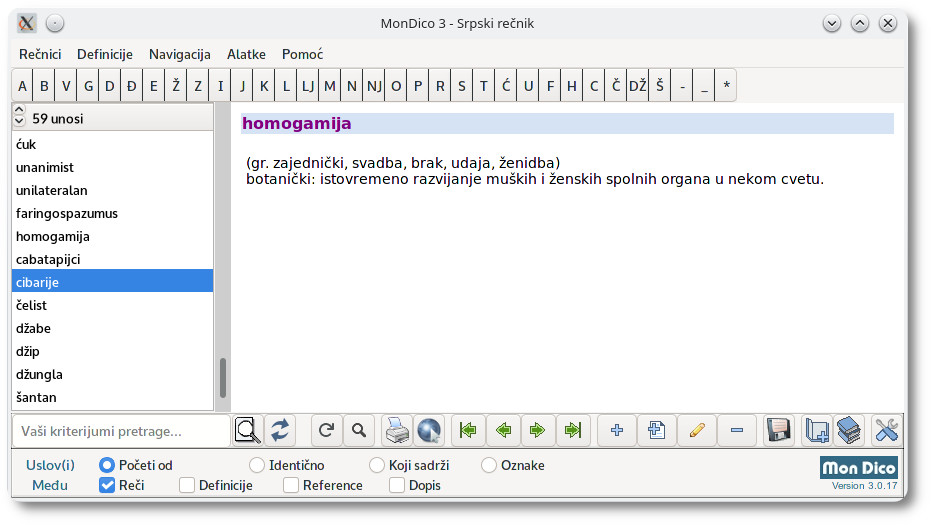Image resolution: width=931 pixels, height=525 pixels.
Task: Open settings via wrench and screwdriver icon
Action: click(886, 431)
